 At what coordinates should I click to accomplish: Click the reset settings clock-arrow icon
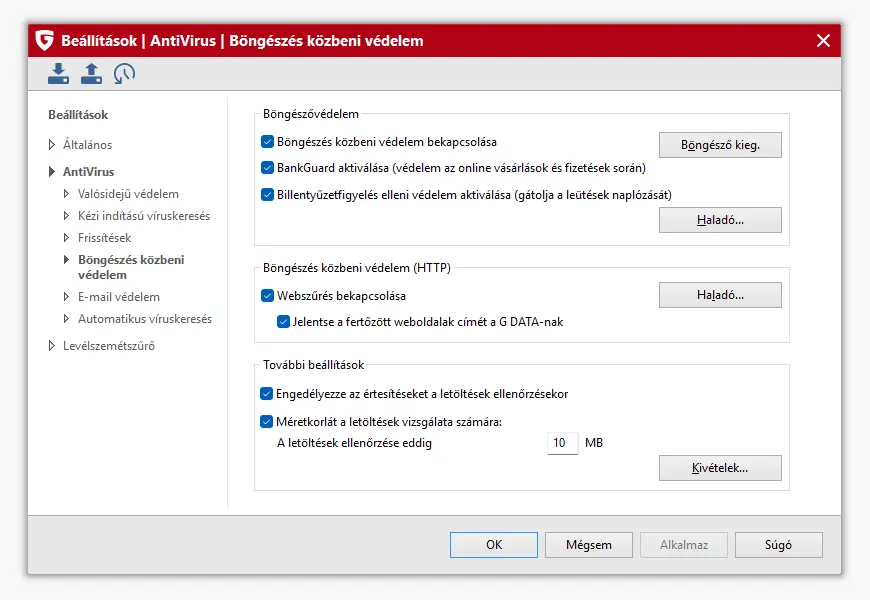(124, 73)
